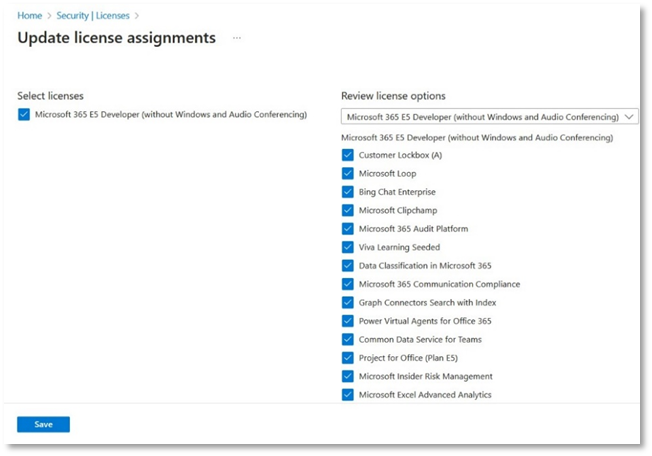This screenshot has width=652, height=456.
Task: Toggle Project for Office (Plan E5)
Action: click(x=348, y=358)
